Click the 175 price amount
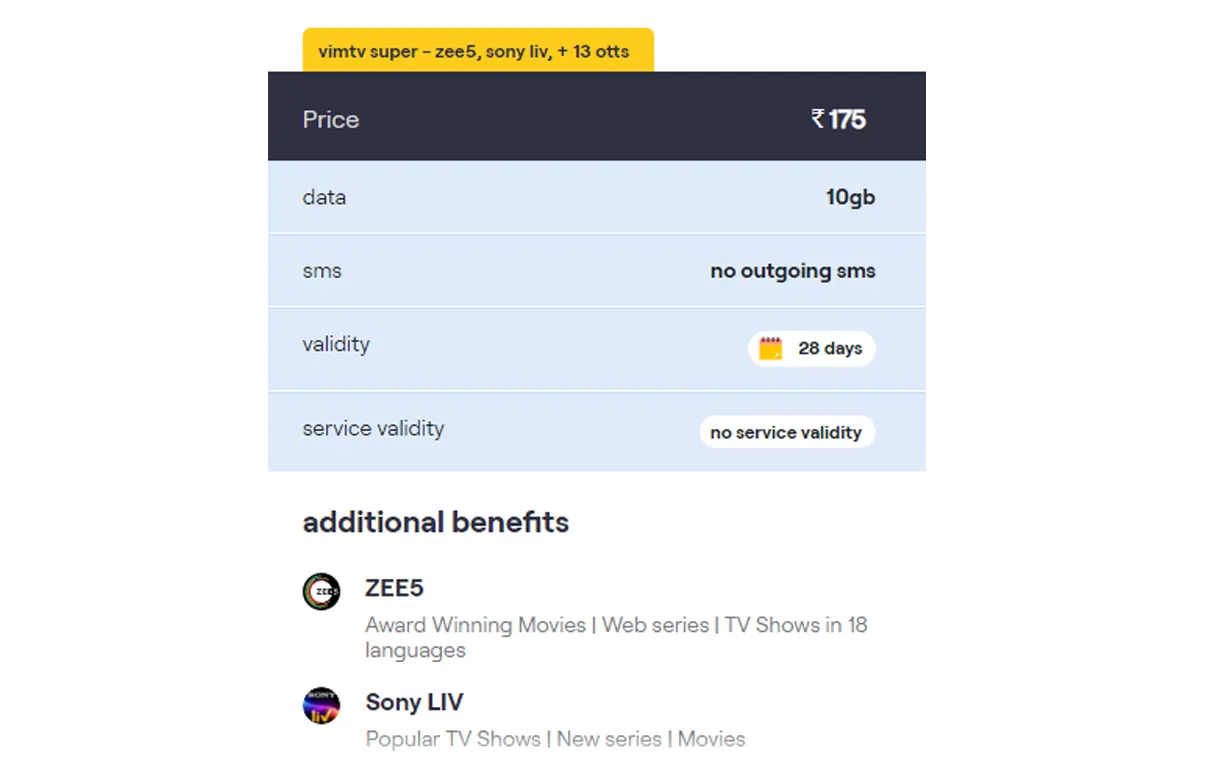The image size is (1207, 777). [x=847, y=120]
